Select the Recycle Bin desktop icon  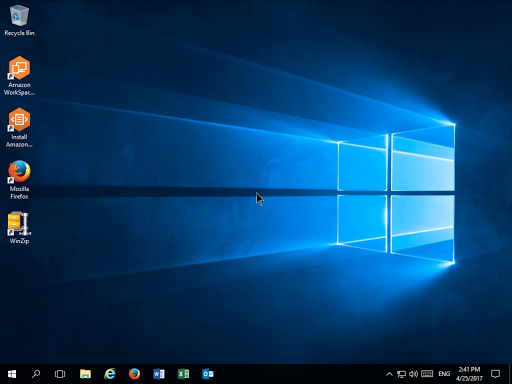pos(19,20)
